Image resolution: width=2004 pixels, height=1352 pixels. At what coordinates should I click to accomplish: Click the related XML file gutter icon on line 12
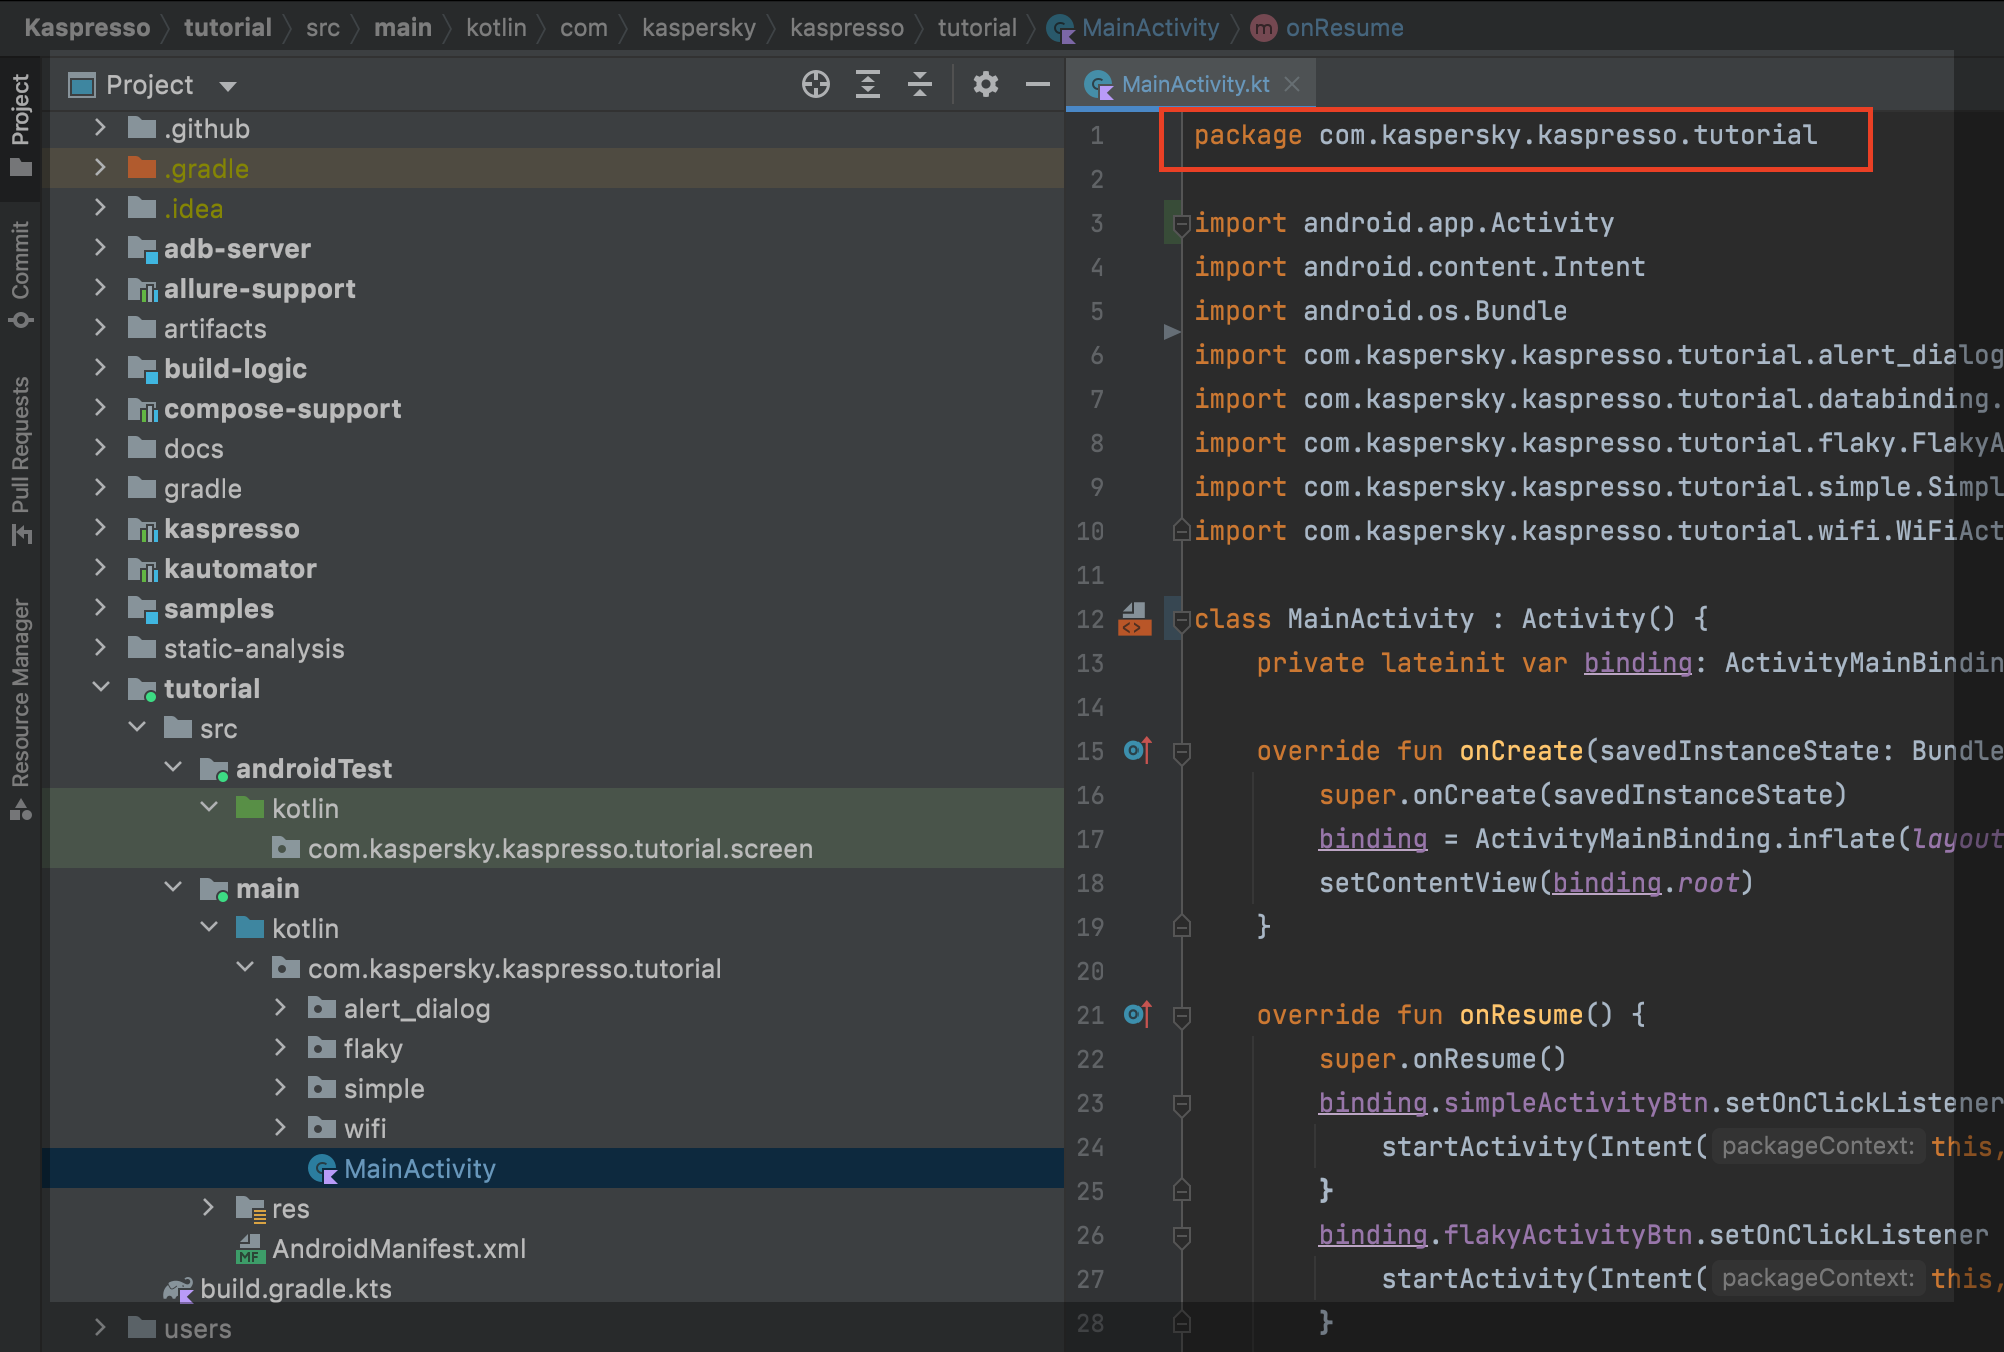click(x=1134, y=619)
